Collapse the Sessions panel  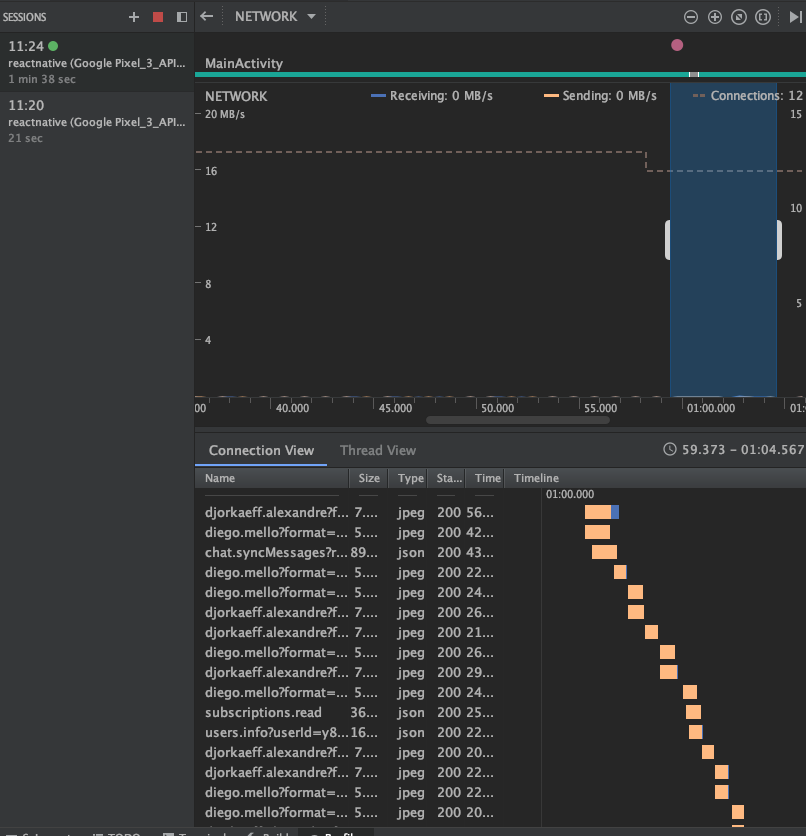point(181,17)
